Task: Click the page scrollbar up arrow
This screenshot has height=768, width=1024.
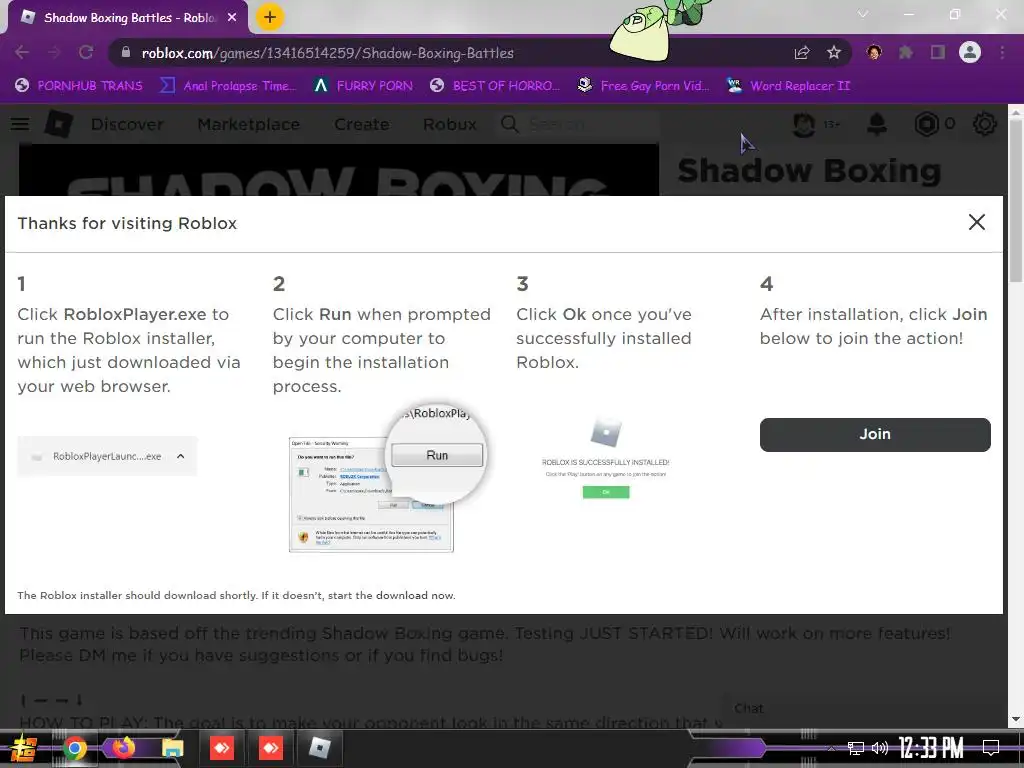Action: [x=1016, y=112]
